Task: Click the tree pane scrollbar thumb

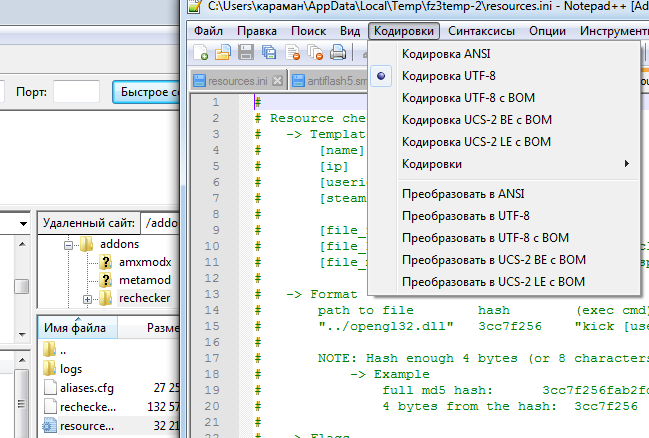Action: pos(22,286)
